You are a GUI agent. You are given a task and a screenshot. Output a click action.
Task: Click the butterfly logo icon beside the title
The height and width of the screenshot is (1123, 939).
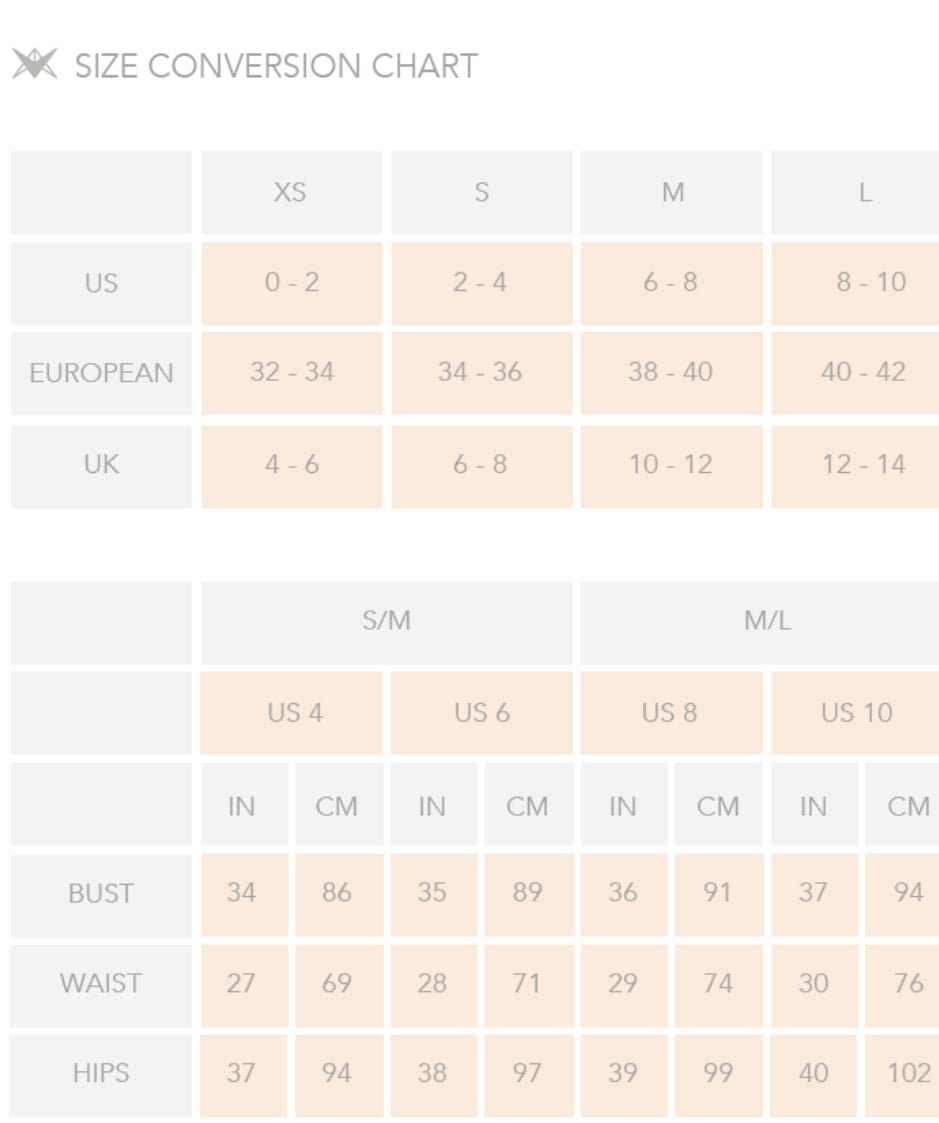click(34, 64)
